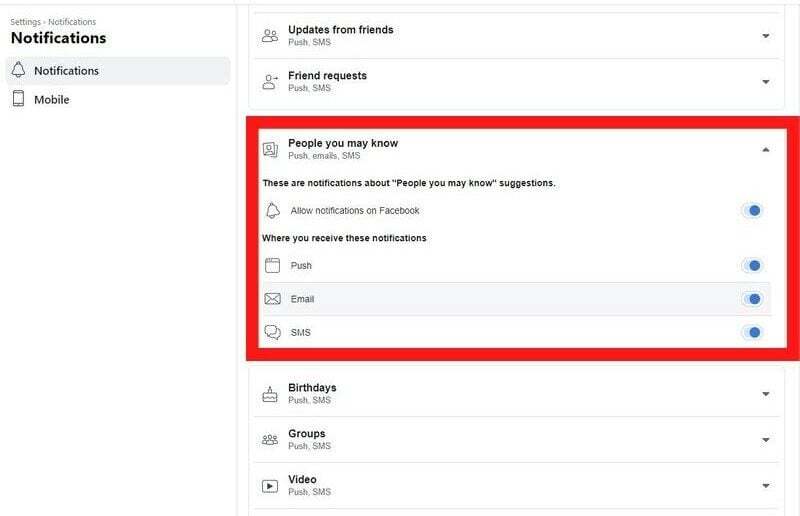Click the Email envelope icon
The width and height of the screenshot is (800, 516).
pyautogui.click(x=272, y=299)
